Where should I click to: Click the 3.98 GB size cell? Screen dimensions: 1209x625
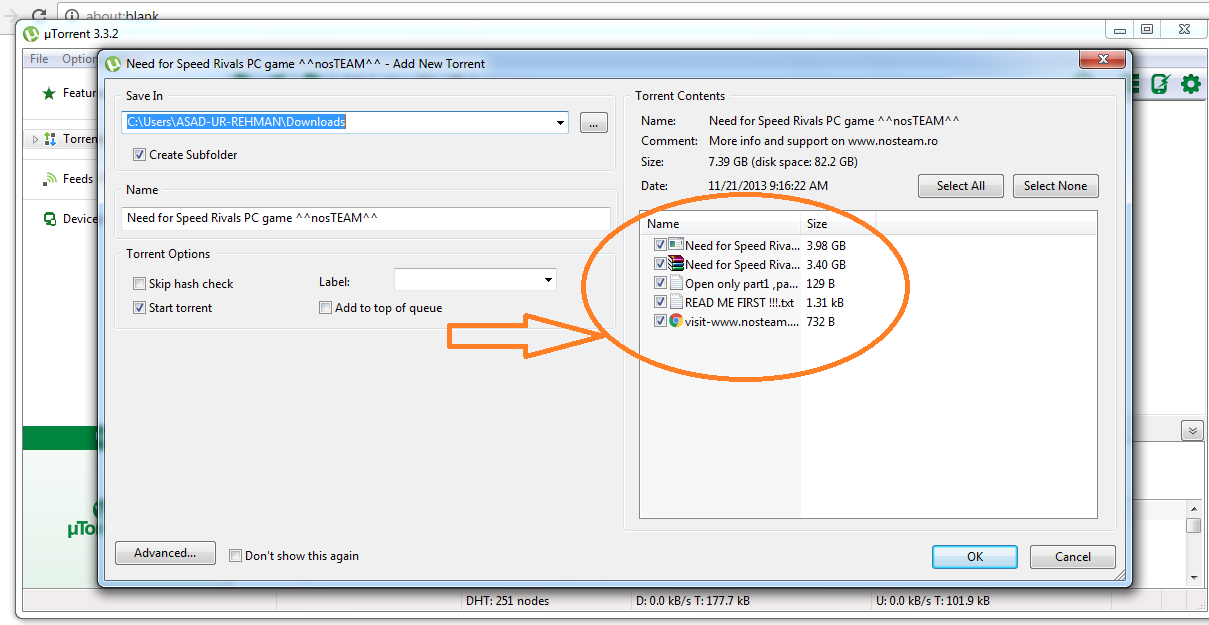tap(826, 245)
